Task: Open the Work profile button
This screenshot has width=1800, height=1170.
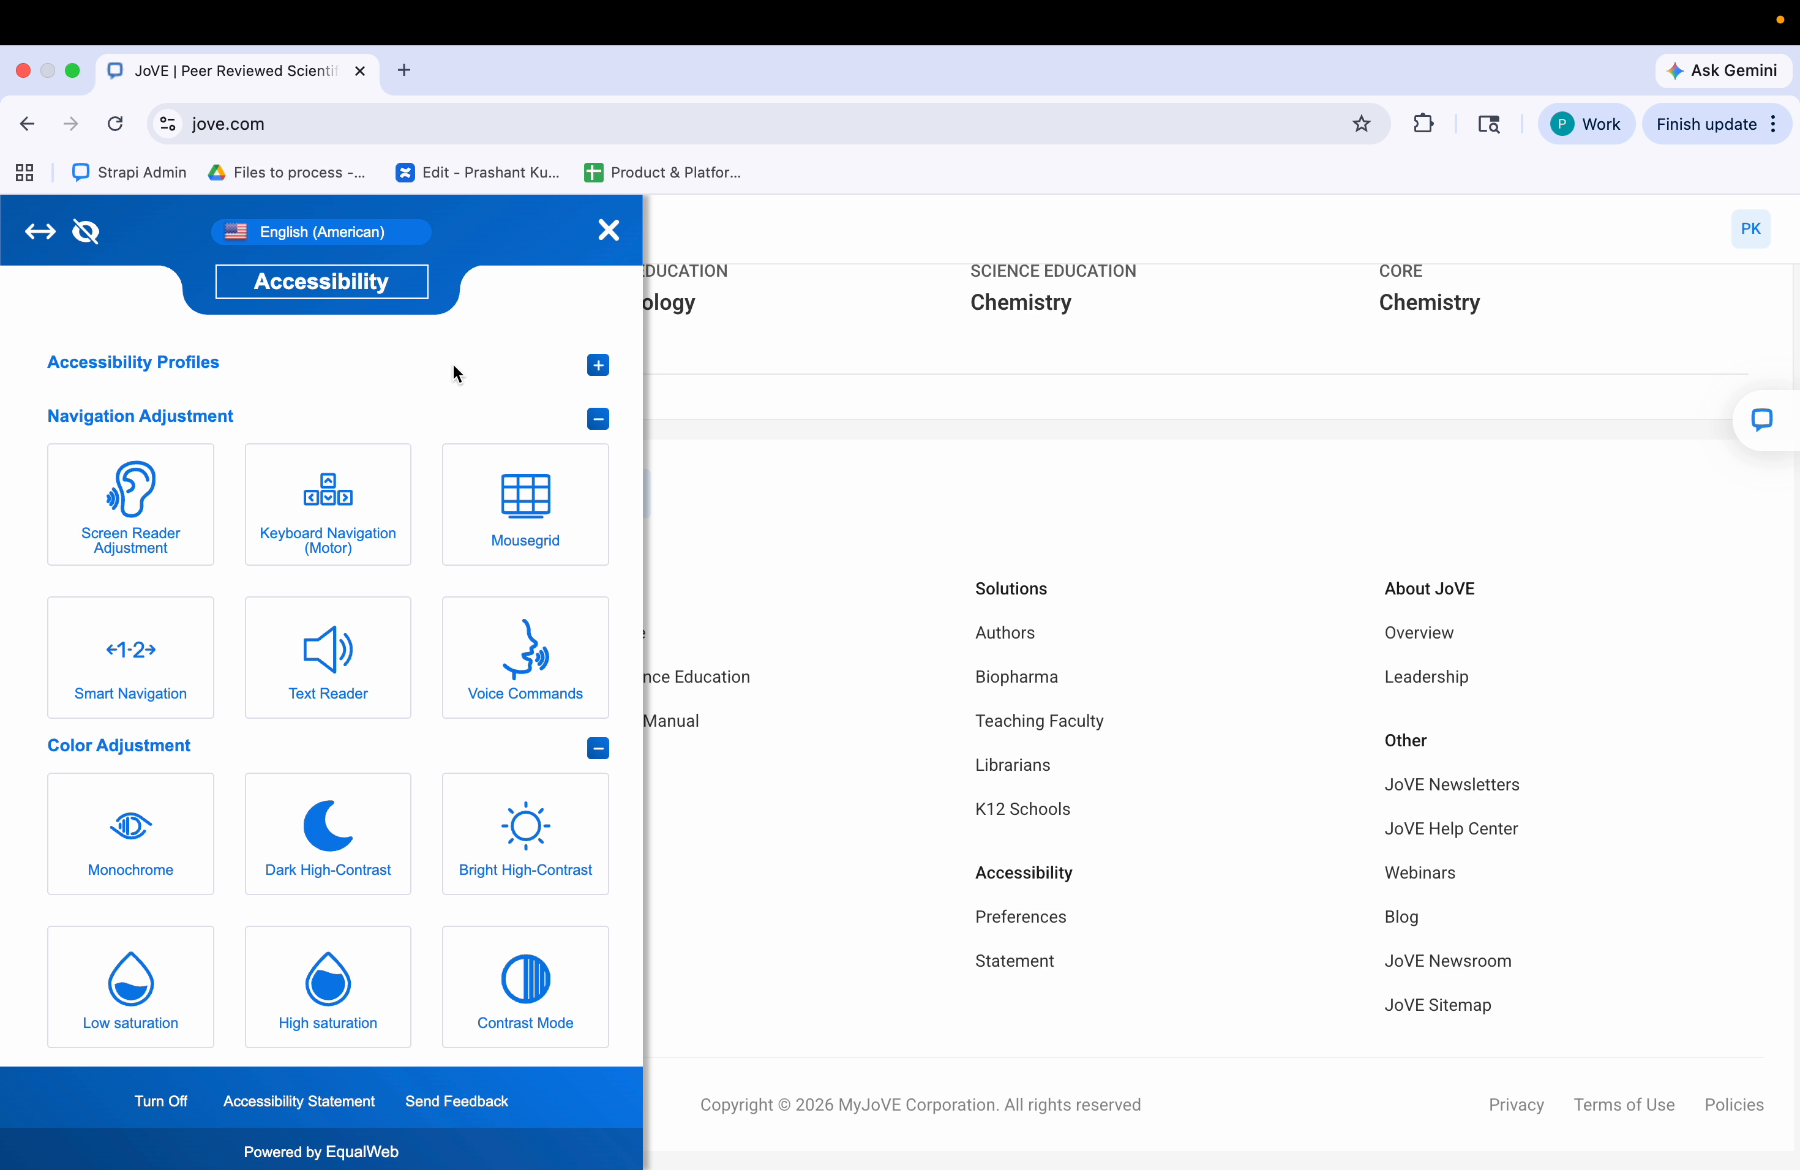Action: tap(1586, 124)
